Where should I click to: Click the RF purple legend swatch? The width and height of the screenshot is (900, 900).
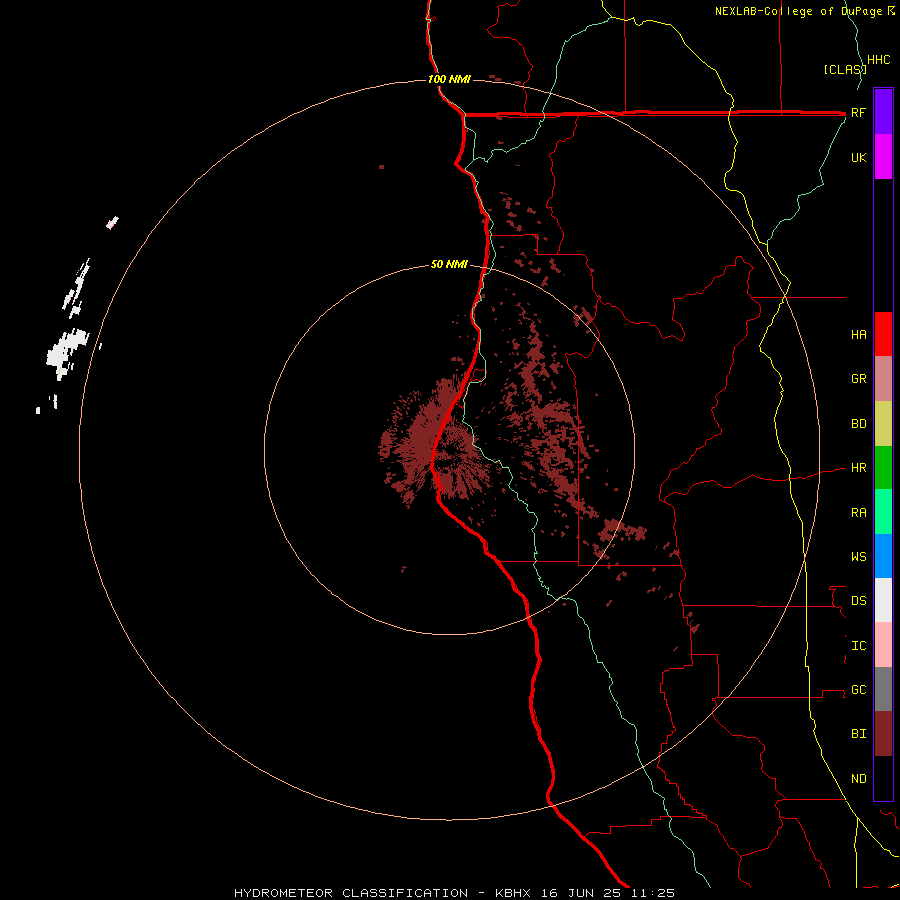(883, 112)
